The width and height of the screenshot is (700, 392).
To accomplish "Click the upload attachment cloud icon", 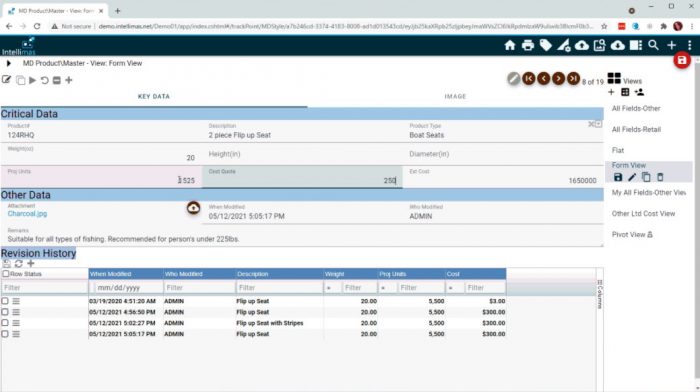I will coord(193,208).
